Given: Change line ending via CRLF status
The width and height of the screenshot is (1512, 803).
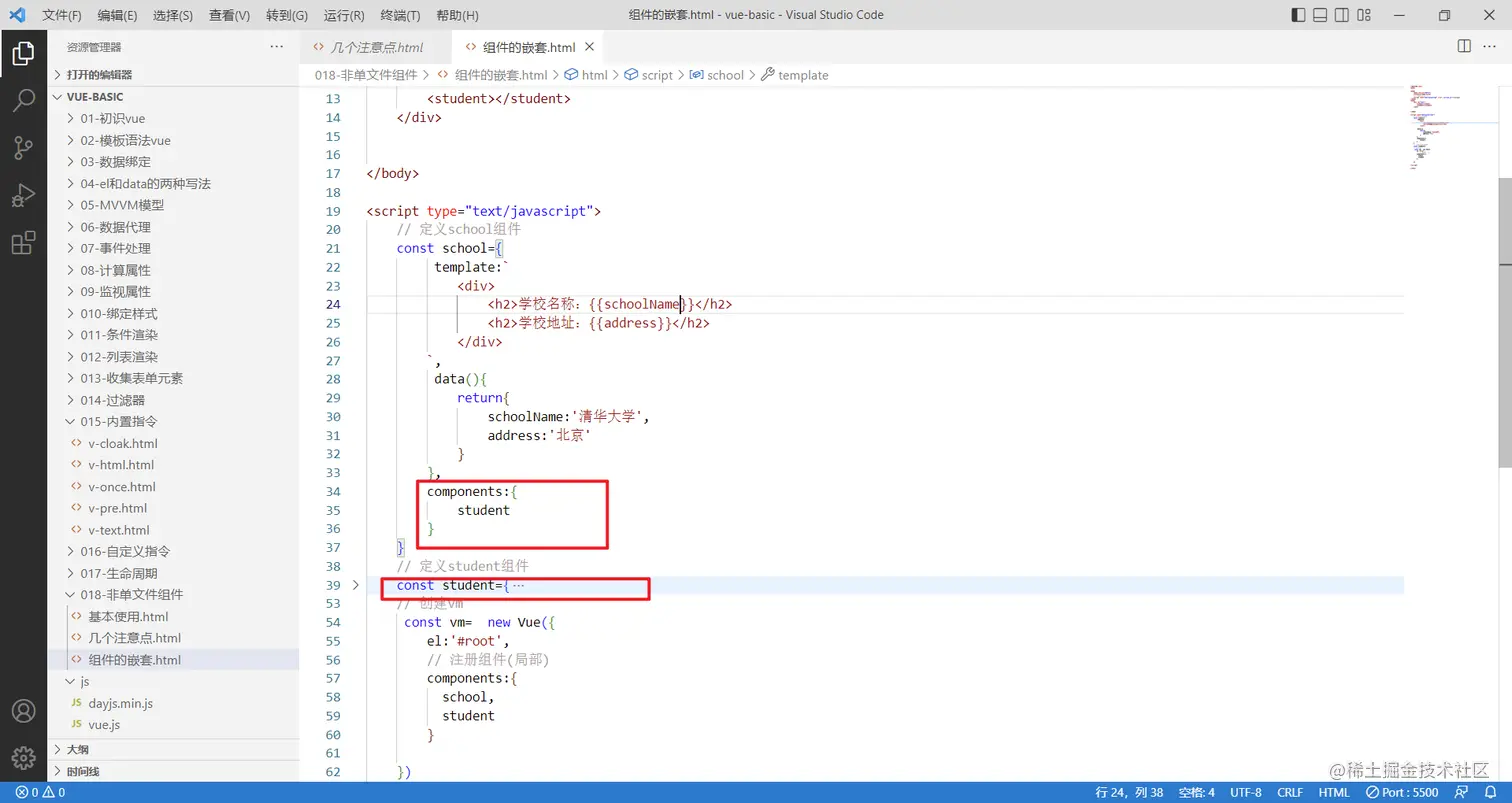Looking at the screenshot, I should click(x=1290, y=792).
